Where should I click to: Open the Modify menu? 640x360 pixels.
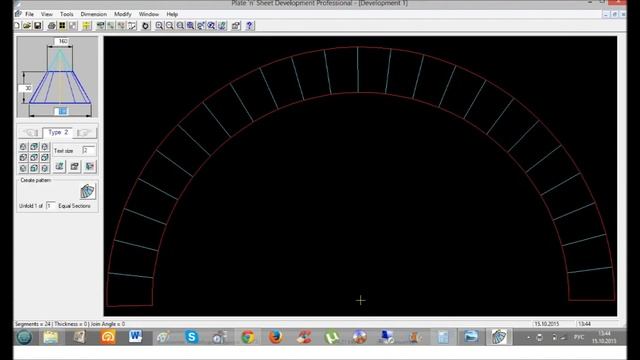coord(122,14)
